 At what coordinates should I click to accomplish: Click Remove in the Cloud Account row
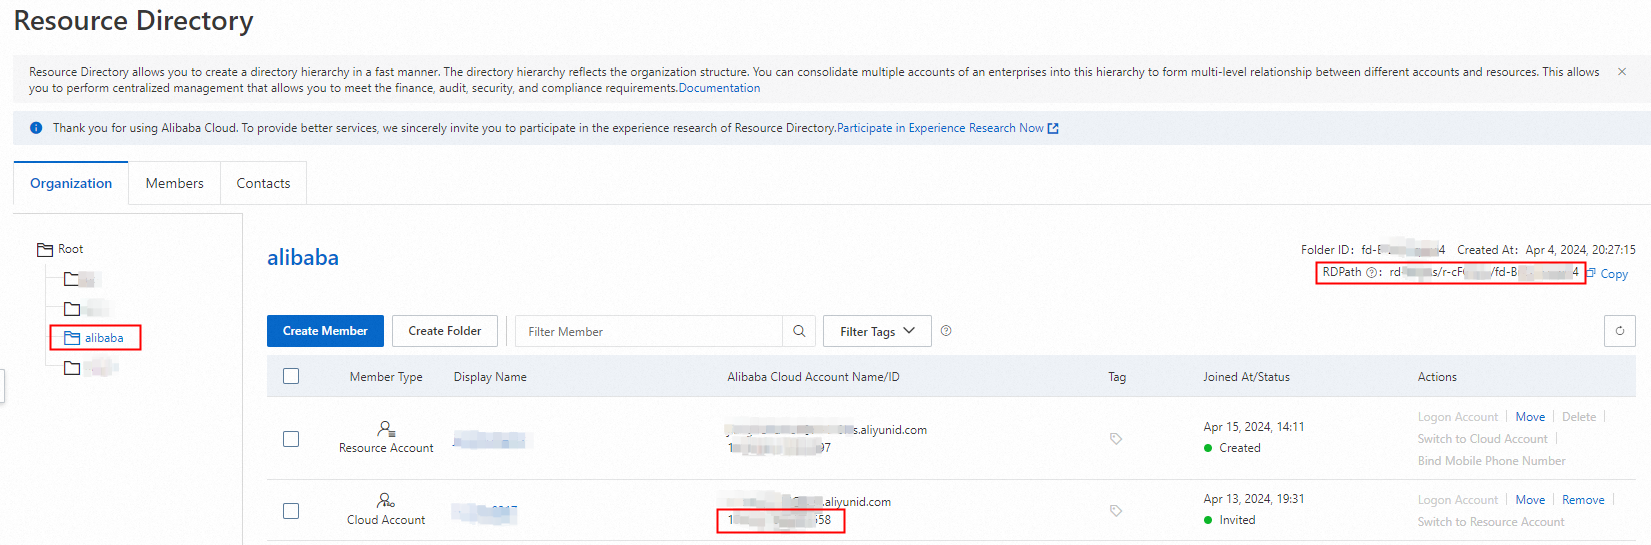(1583, 500)
